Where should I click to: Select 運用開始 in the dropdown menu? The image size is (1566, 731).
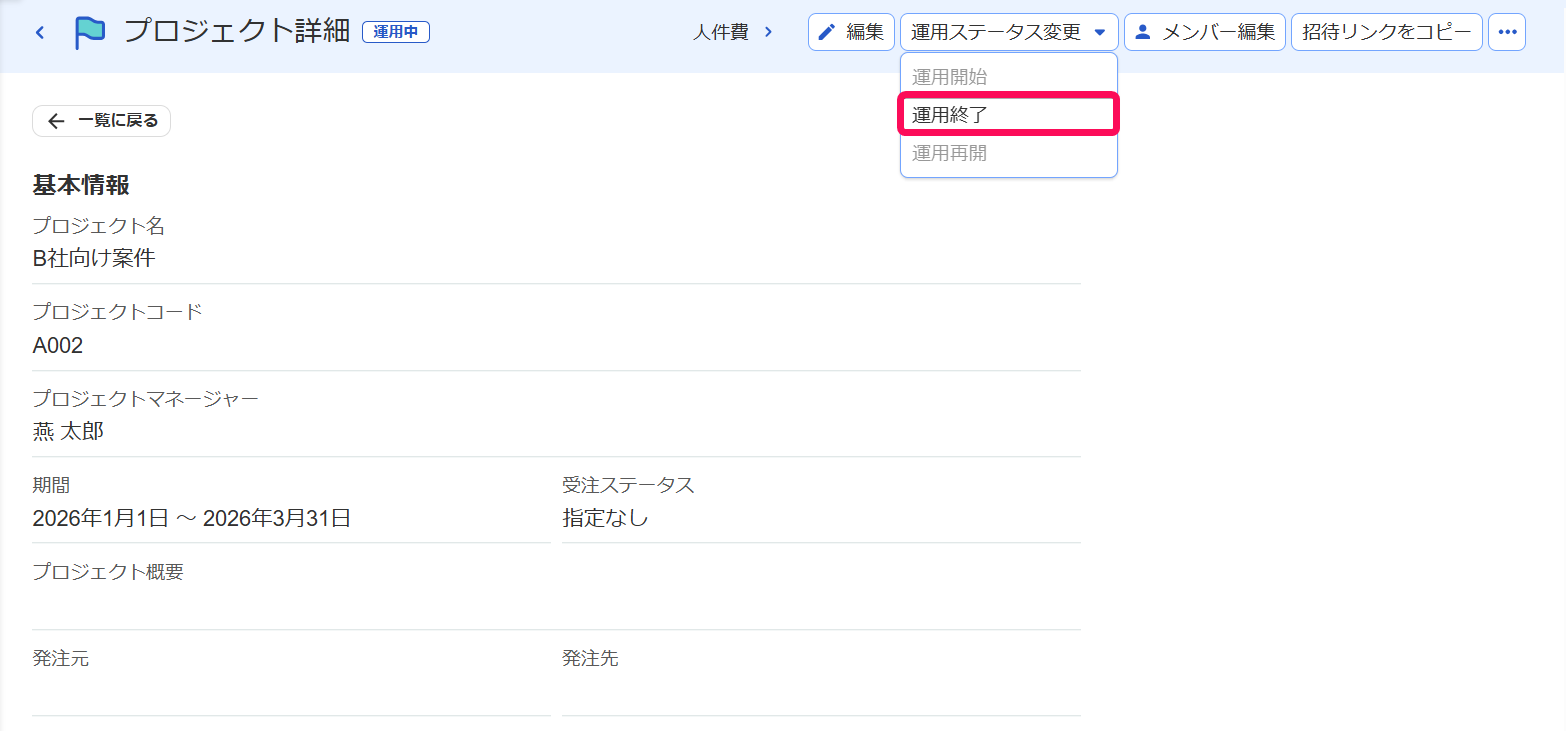(1009, 77)
